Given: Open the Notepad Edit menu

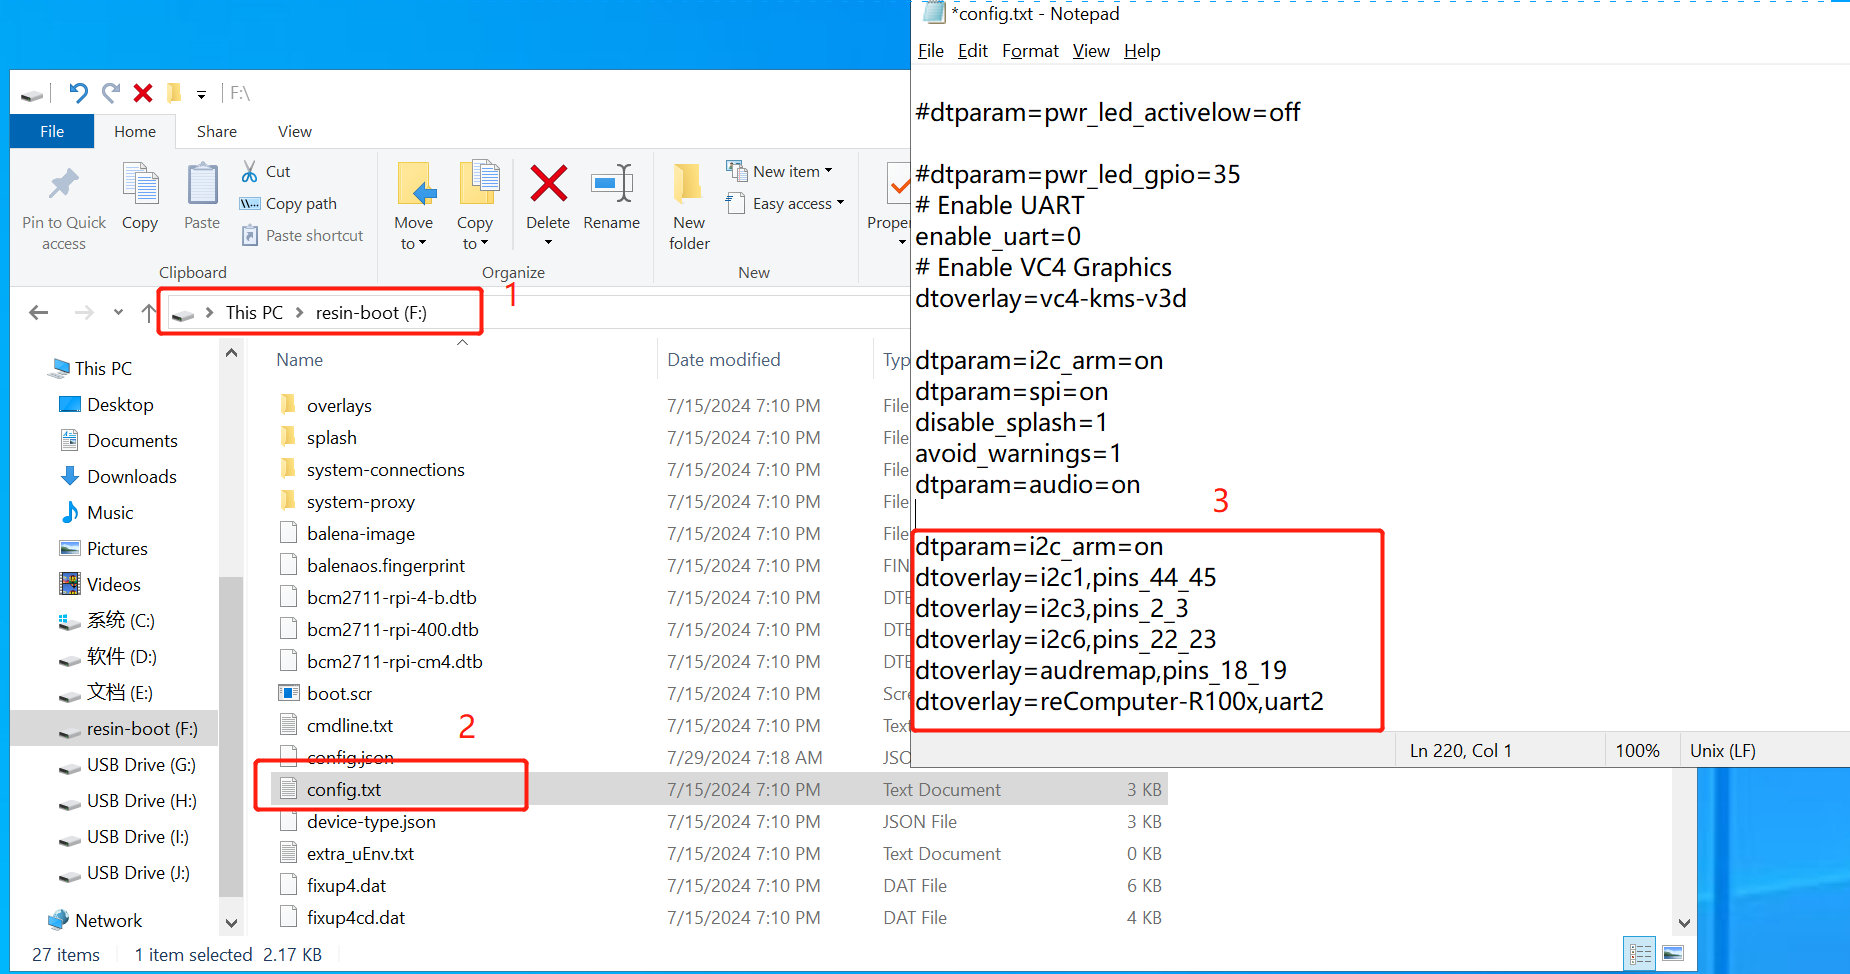Looking at the screenshot, I should coord(972,51).
